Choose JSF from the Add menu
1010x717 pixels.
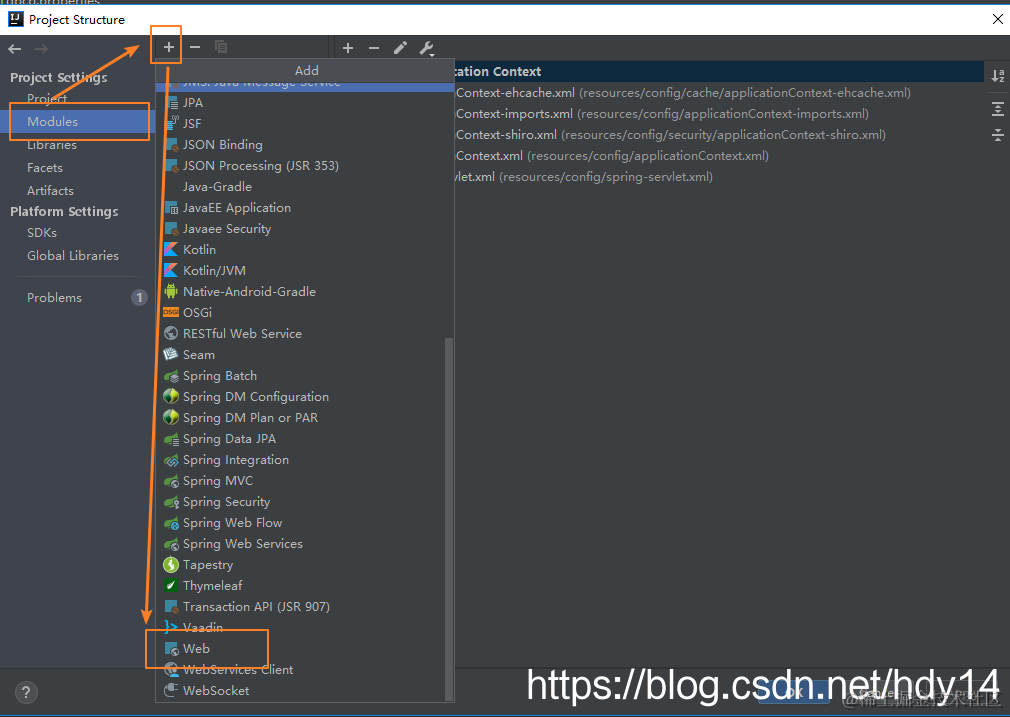(x=304, y=124)
